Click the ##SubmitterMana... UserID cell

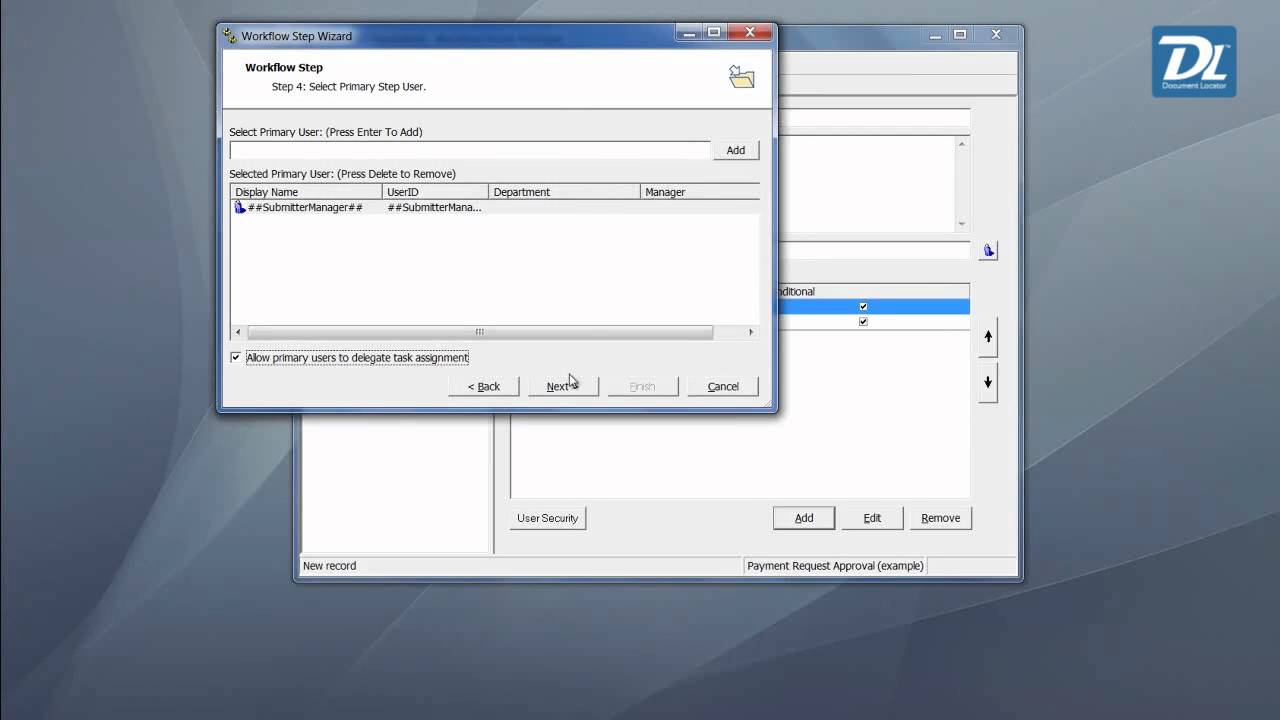coord(434,207)
